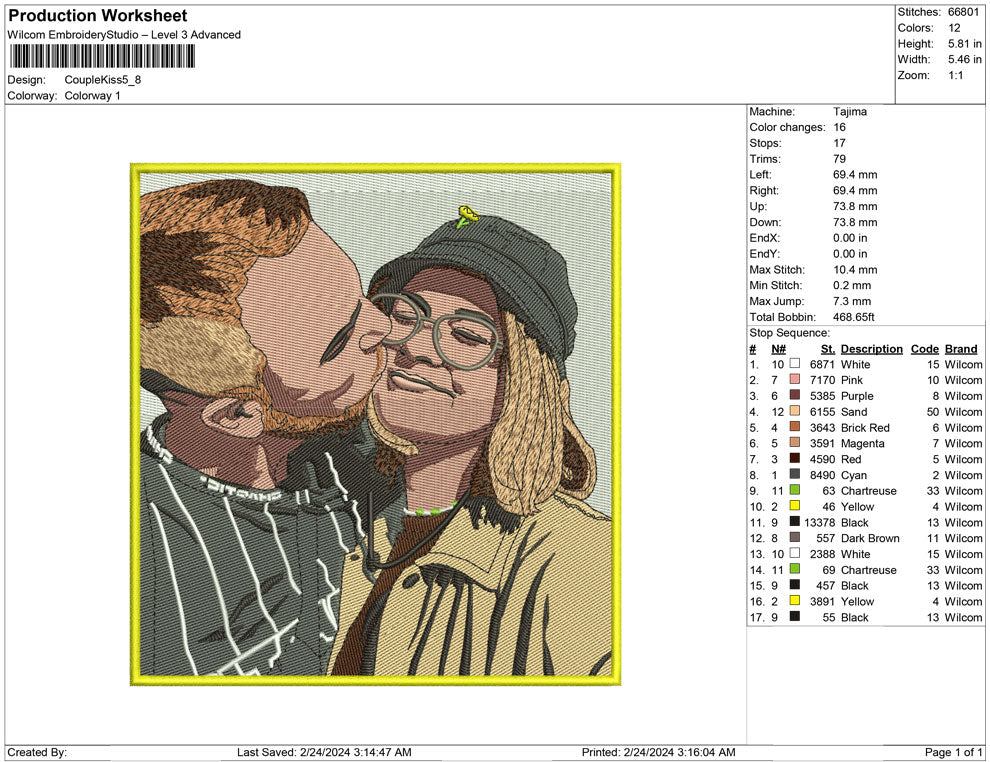The height and width of the screenshot is (762, 990).
Task: Click the Yellow swatch in stop 10
Action: tap(795, 507)
